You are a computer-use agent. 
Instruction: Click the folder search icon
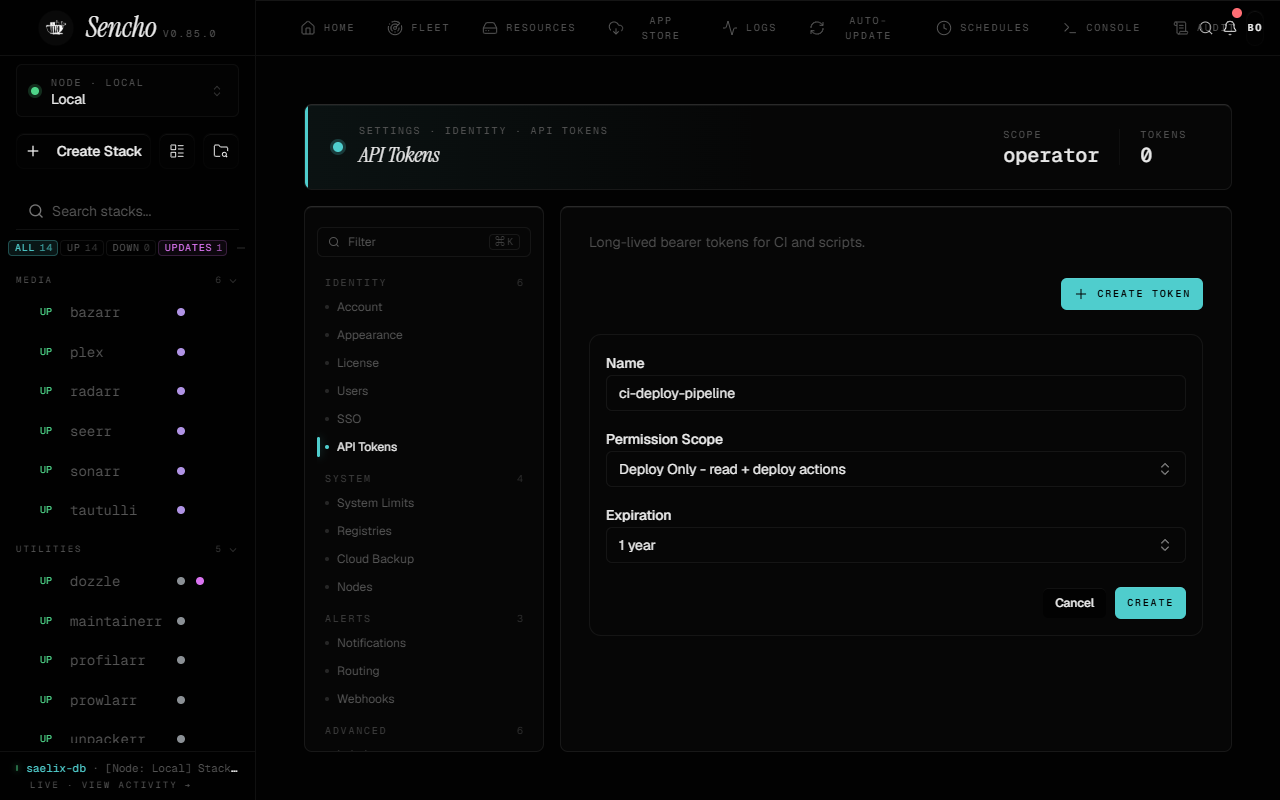[x=221, y=151]
